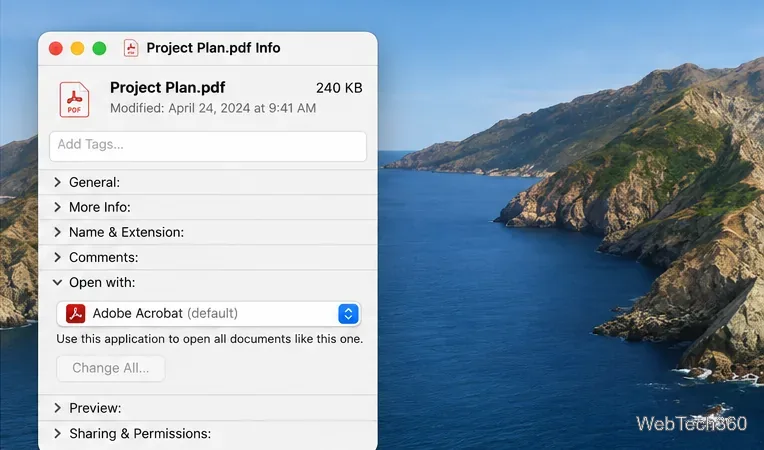Click the large PDF file icon thumbnail
Image resolution: width=764 pixels, height=450 pixels.
coord(74,99)
